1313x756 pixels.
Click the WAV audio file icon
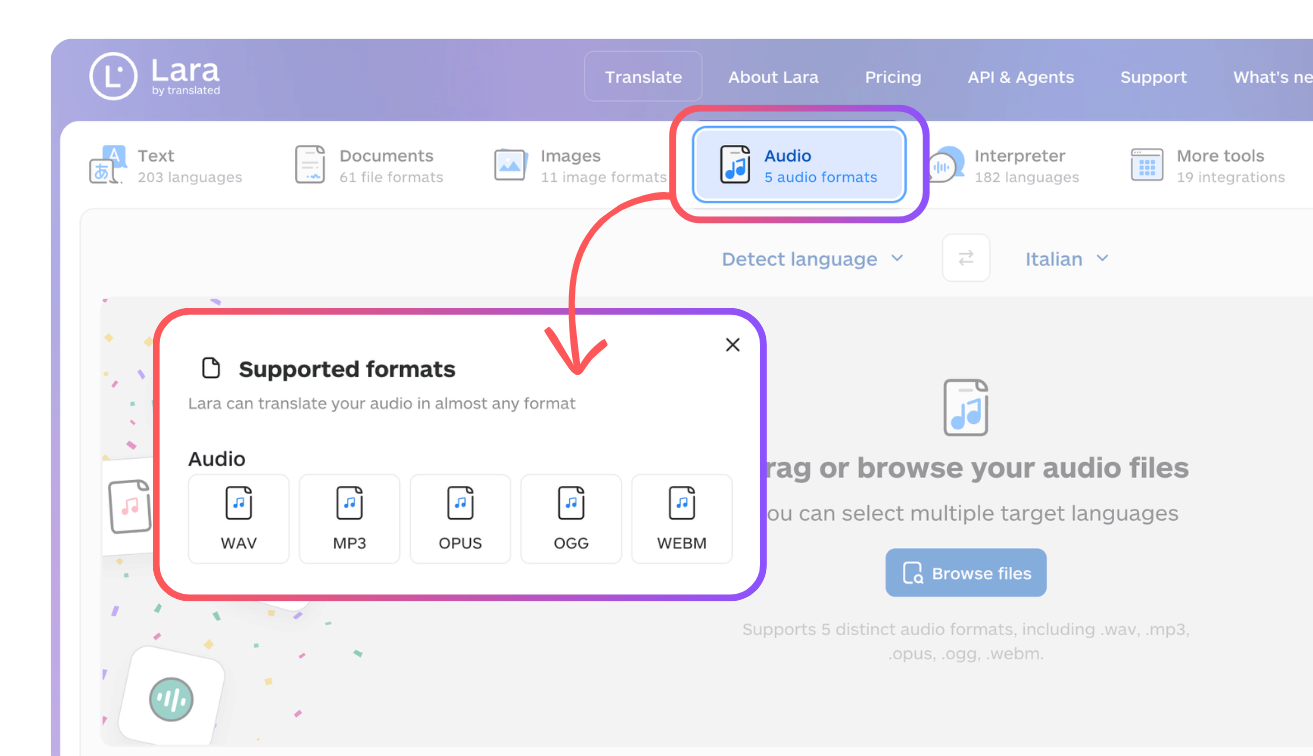pyautogui.click(x=239, y=503)
